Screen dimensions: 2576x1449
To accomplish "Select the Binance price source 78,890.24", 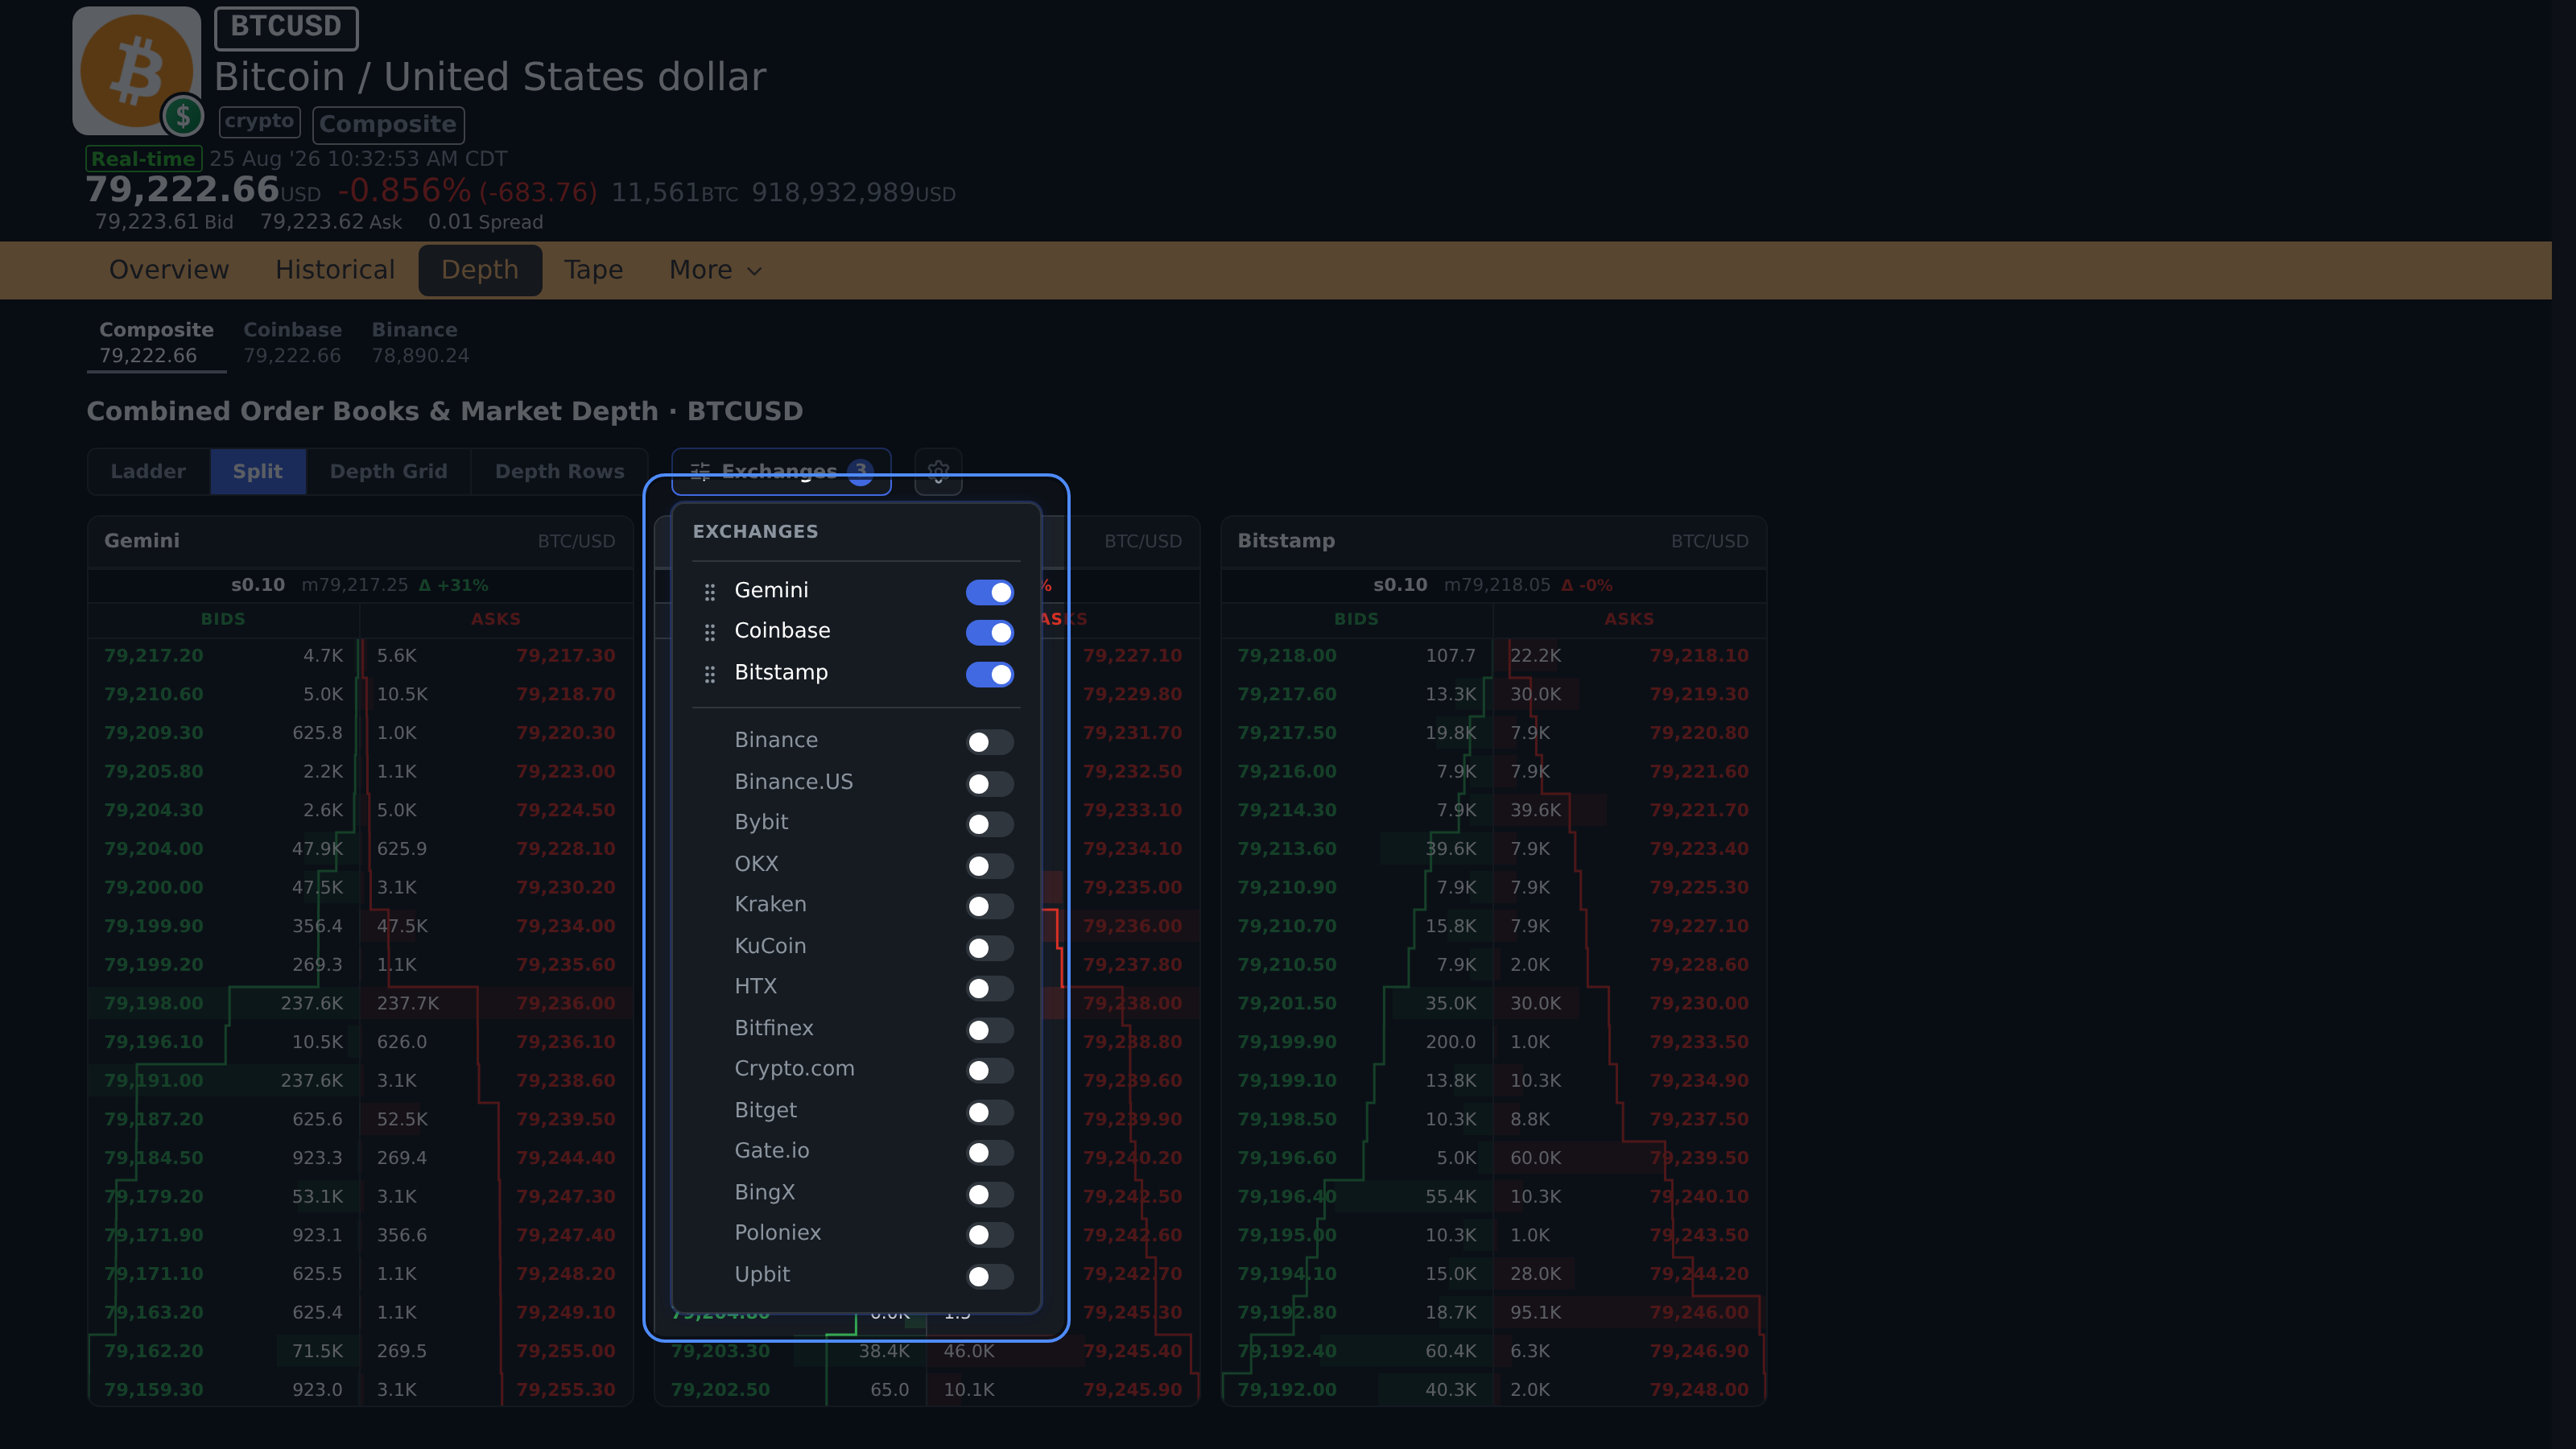I will [420, 343].
